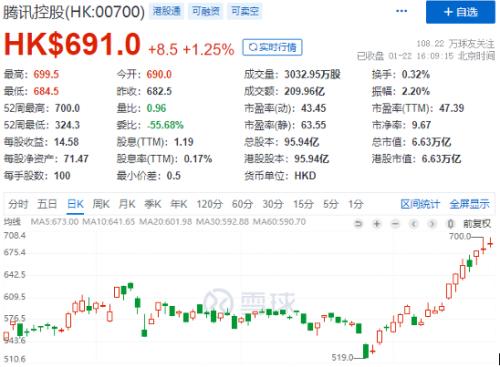Viewport: 500px width, 367px height.
Task: Click the change value +8.5 +1.25%
Action: click(191, 50)
